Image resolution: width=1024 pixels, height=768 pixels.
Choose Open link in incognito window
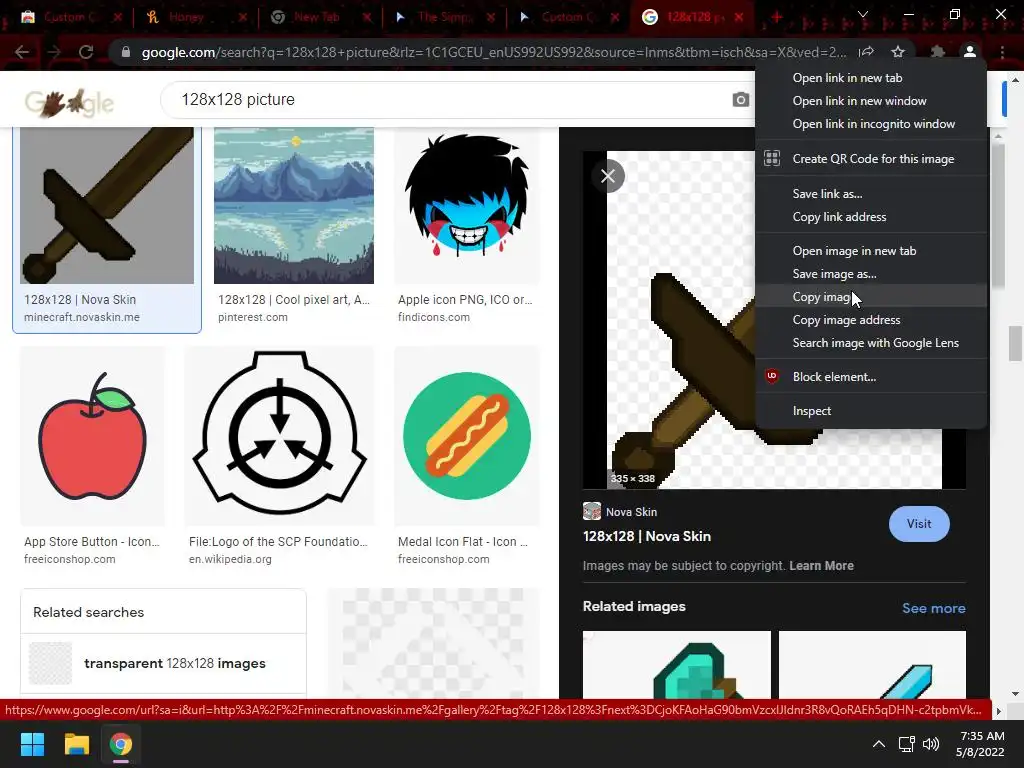pyautogui.click(x=871, y=123)
